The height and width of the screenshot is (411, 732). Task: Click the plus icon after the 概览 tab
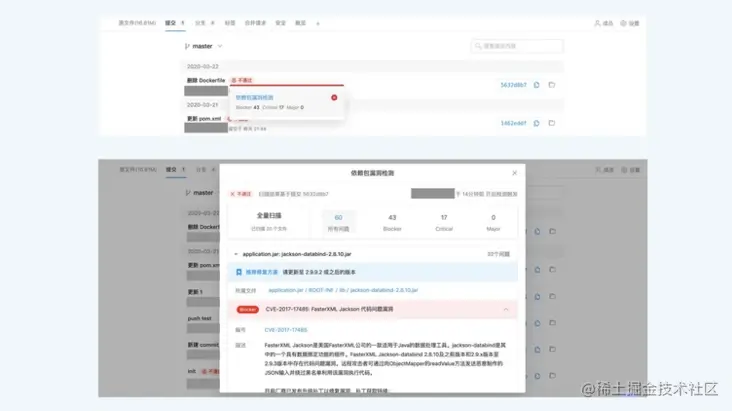click(x=318, y=23)
